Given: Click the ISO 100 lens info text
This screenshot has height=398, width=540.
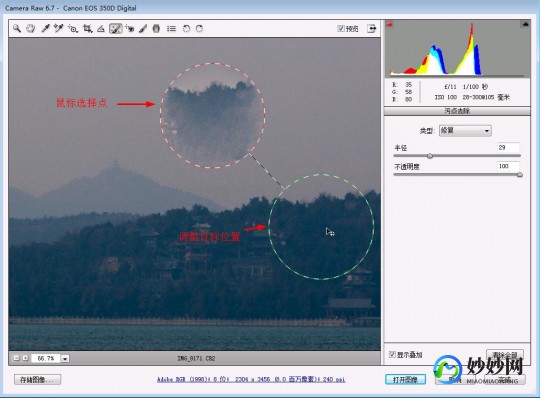Looking at the screenshot, I should tap(472, 97).
